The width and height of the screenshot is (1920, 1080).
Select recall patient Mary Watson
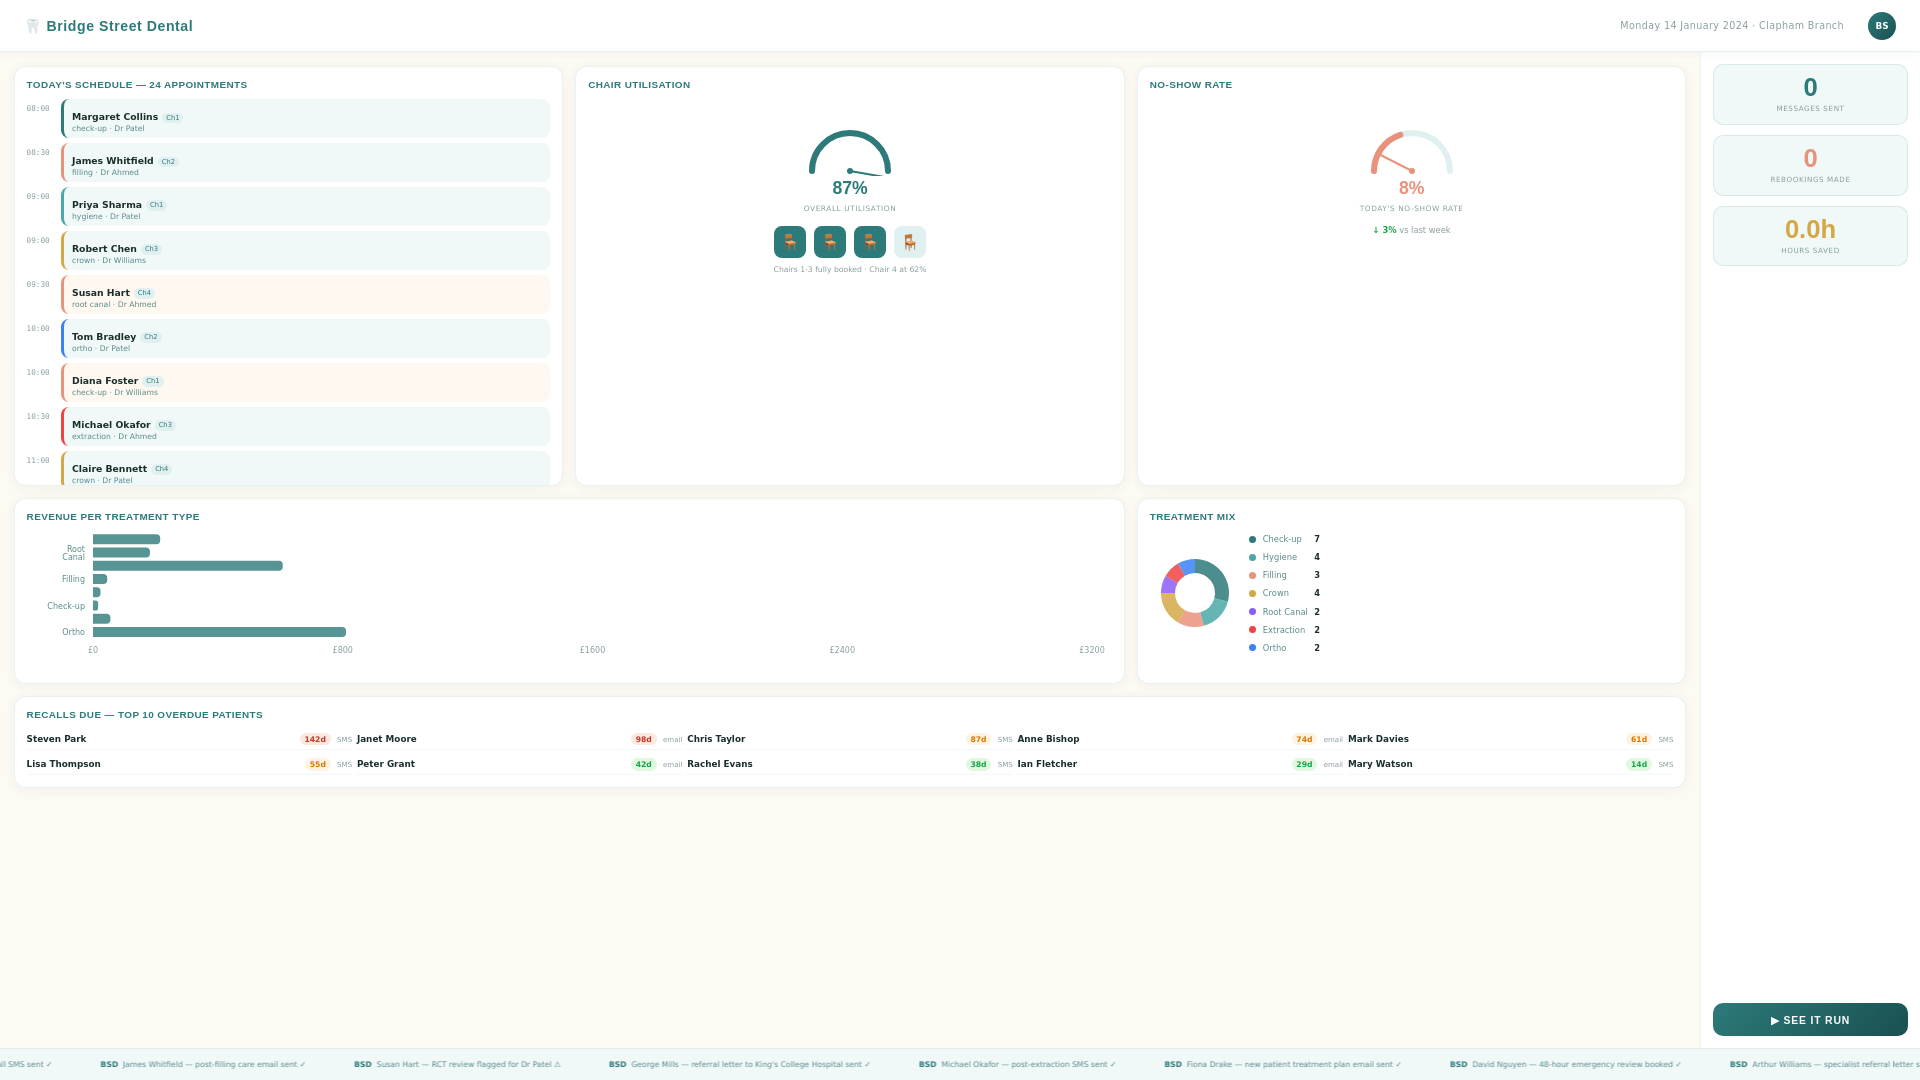[x=1380, y=764]
